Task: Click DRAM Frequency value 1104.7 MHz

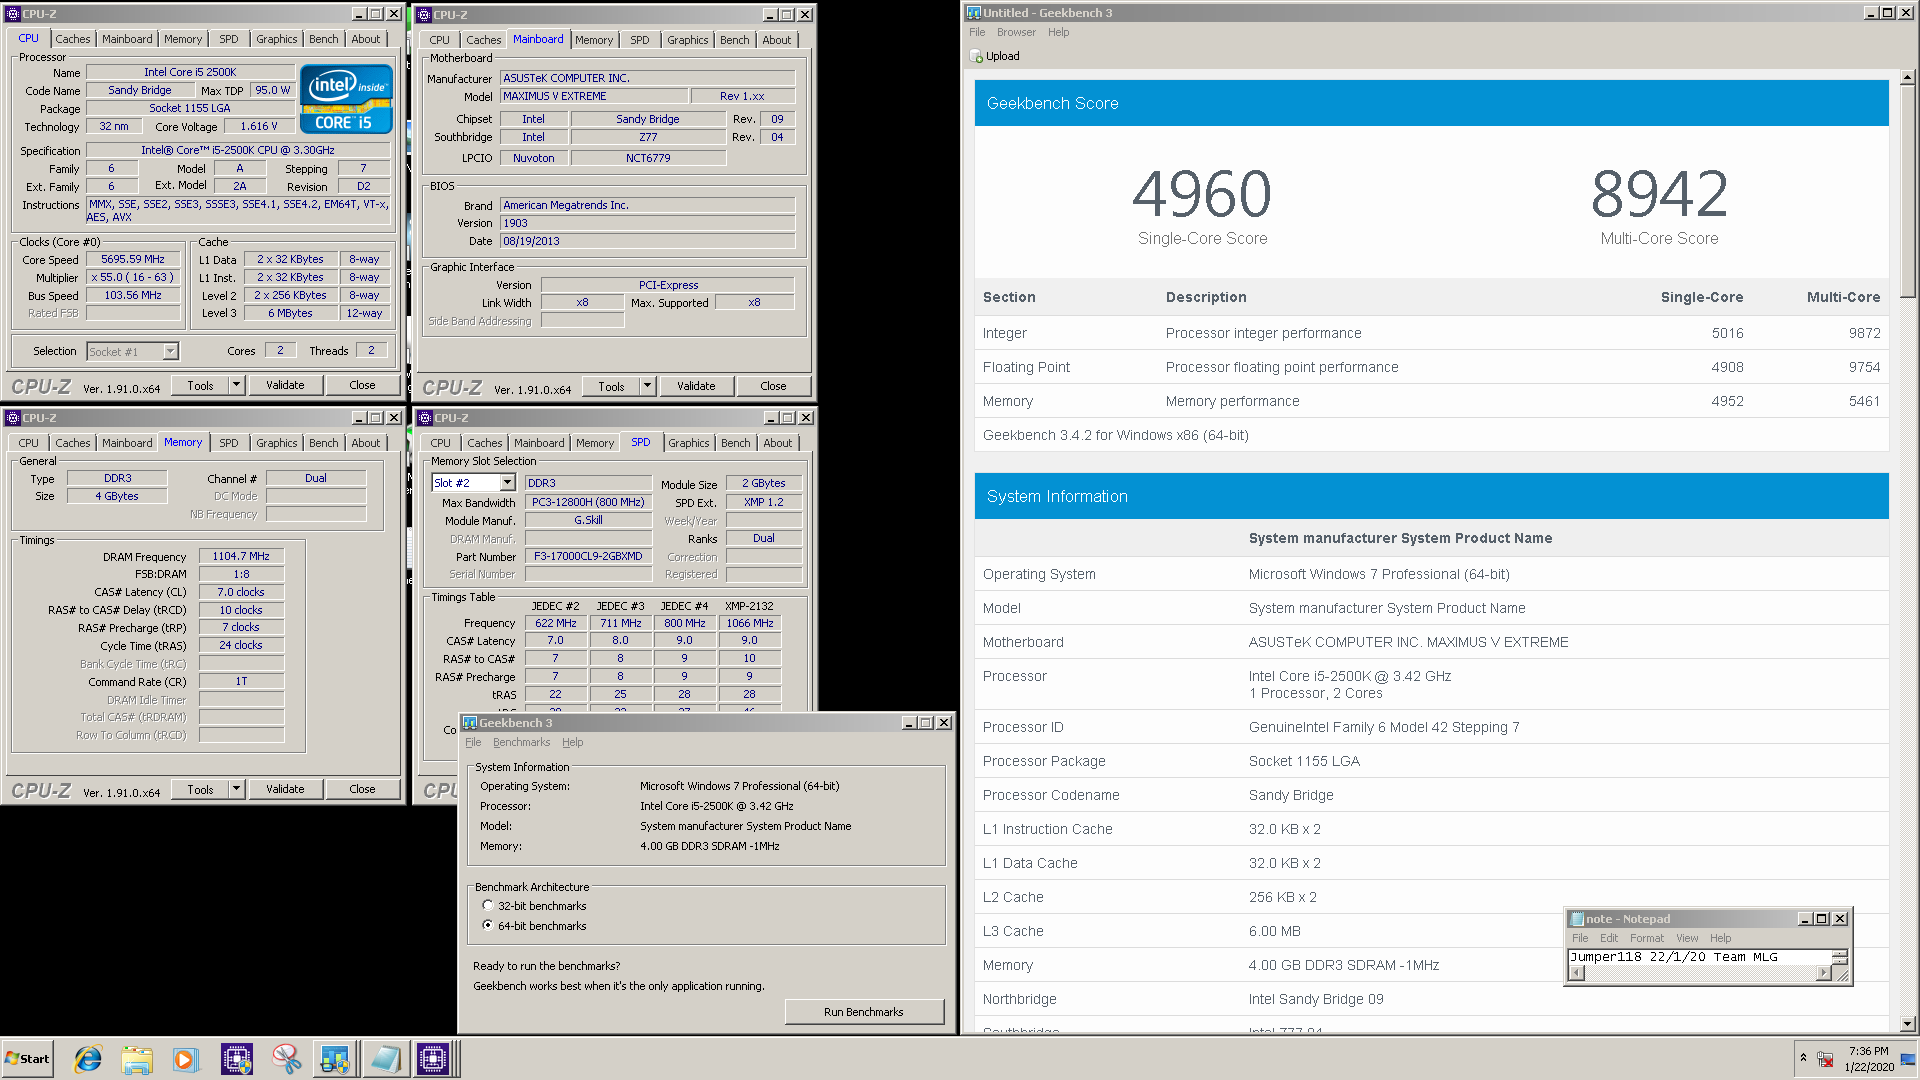Action: click(x=241, y=557)
